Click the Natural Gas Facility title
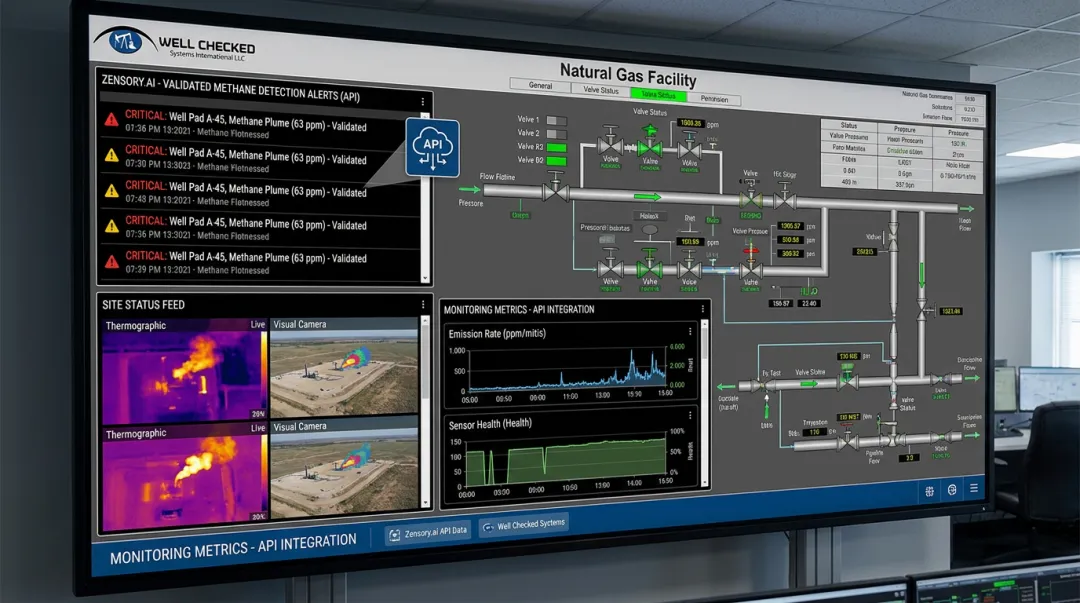Screen dimensions: 1080x603 point(627,74)
